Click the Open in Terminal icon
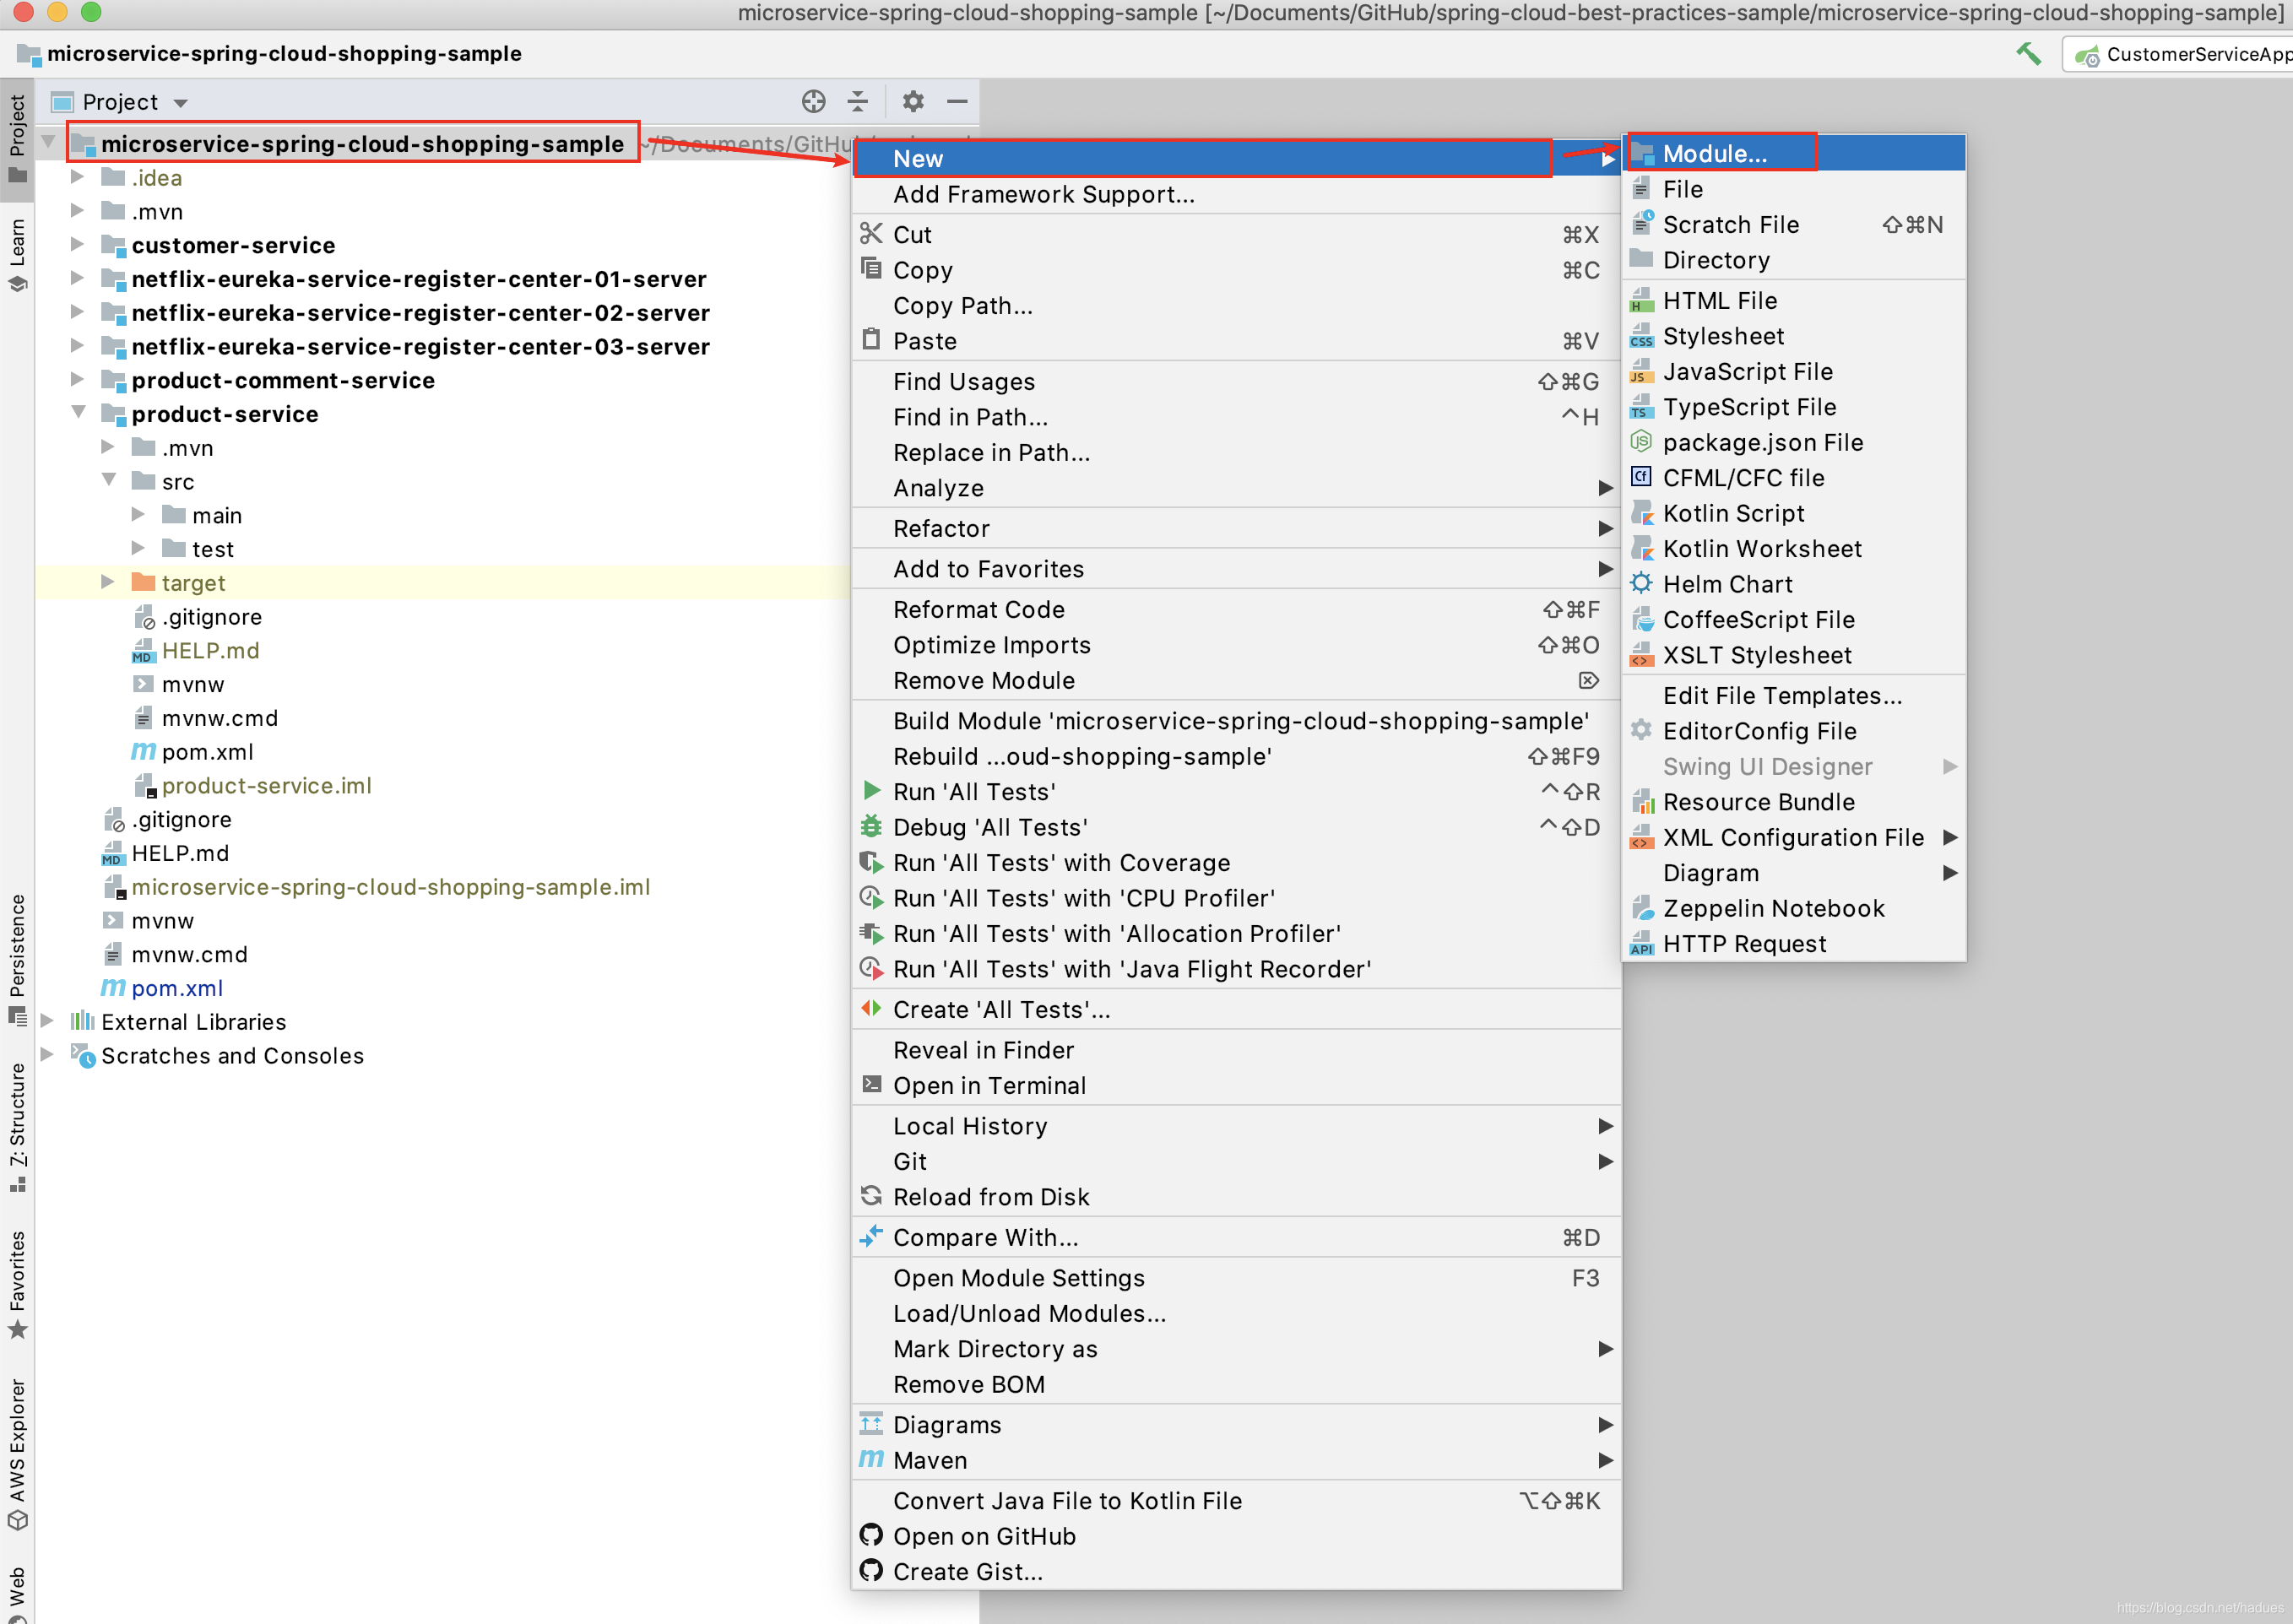The width and height of the screenshot is (2293, 1624). (871, 1084)
